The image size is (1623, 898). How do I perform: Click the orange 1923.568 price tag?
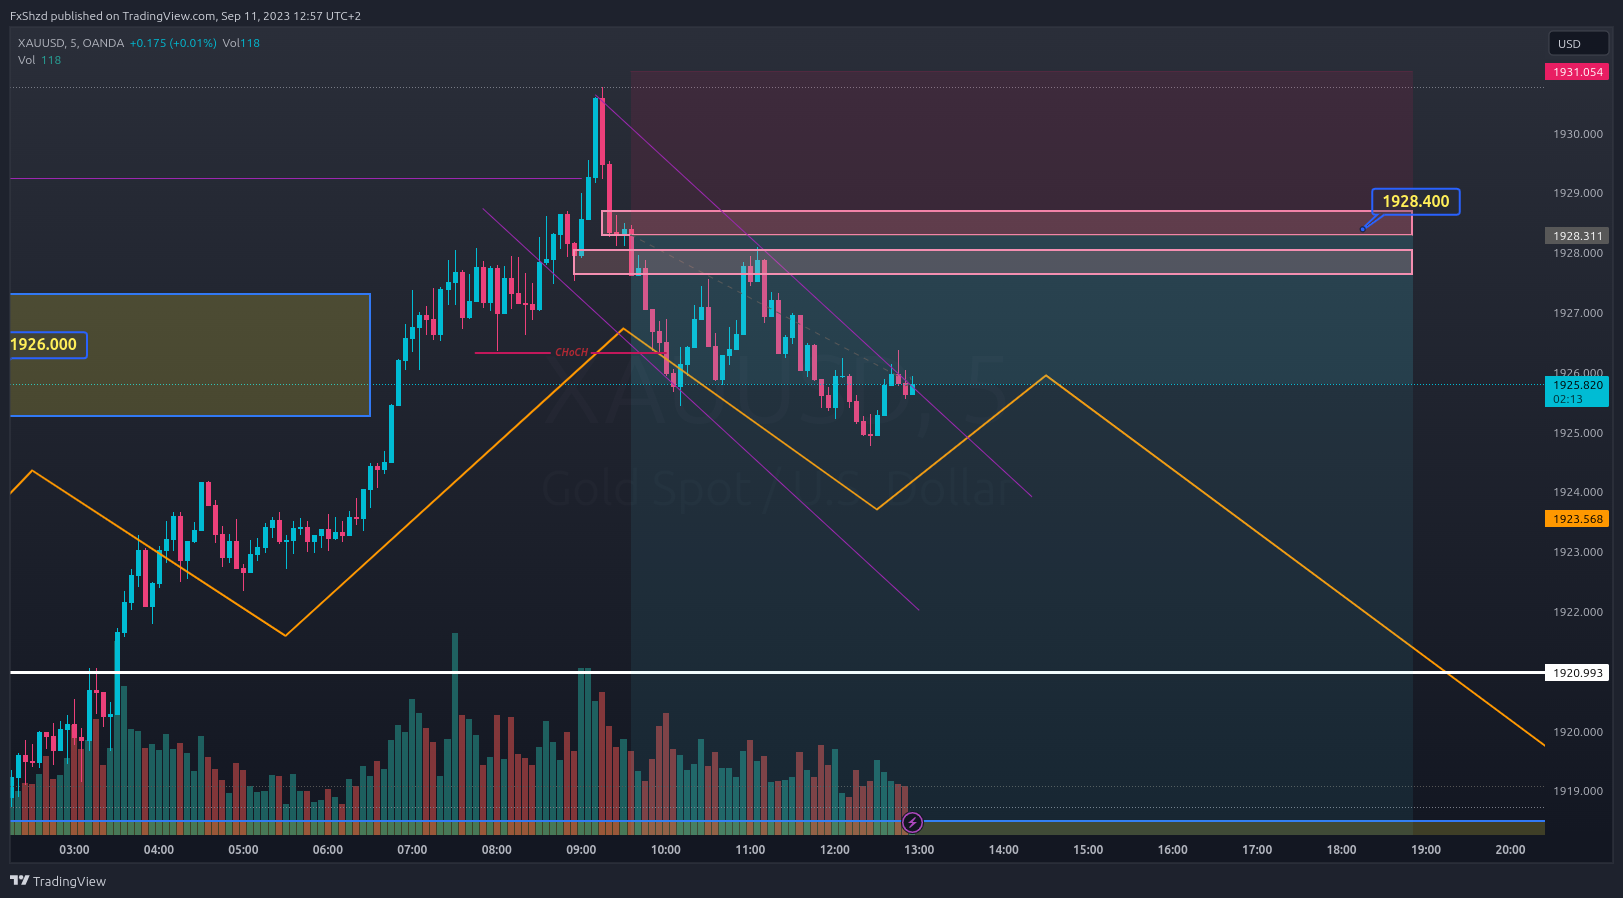(1577, 519)
